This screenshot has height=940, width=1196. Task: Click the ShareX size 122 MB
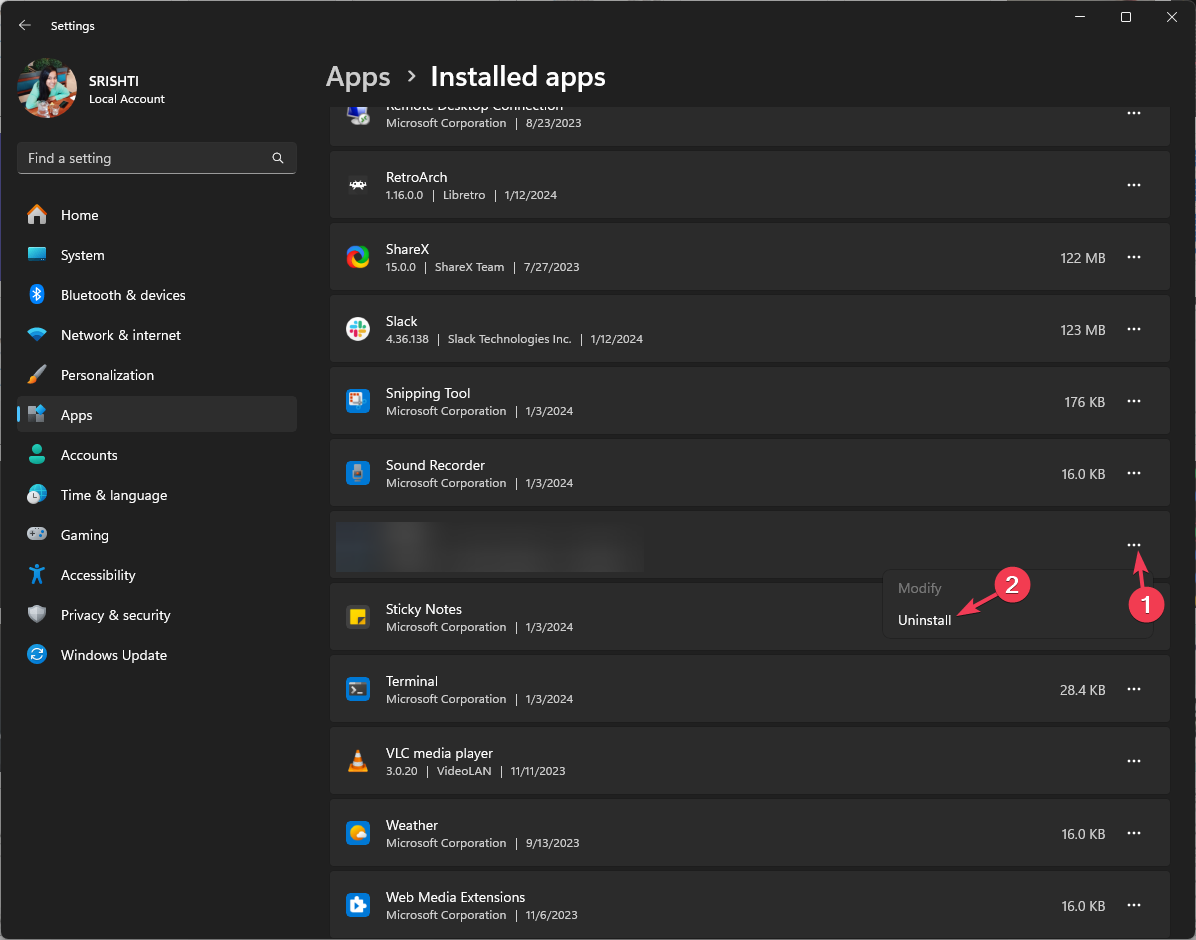coord(1082,258)
